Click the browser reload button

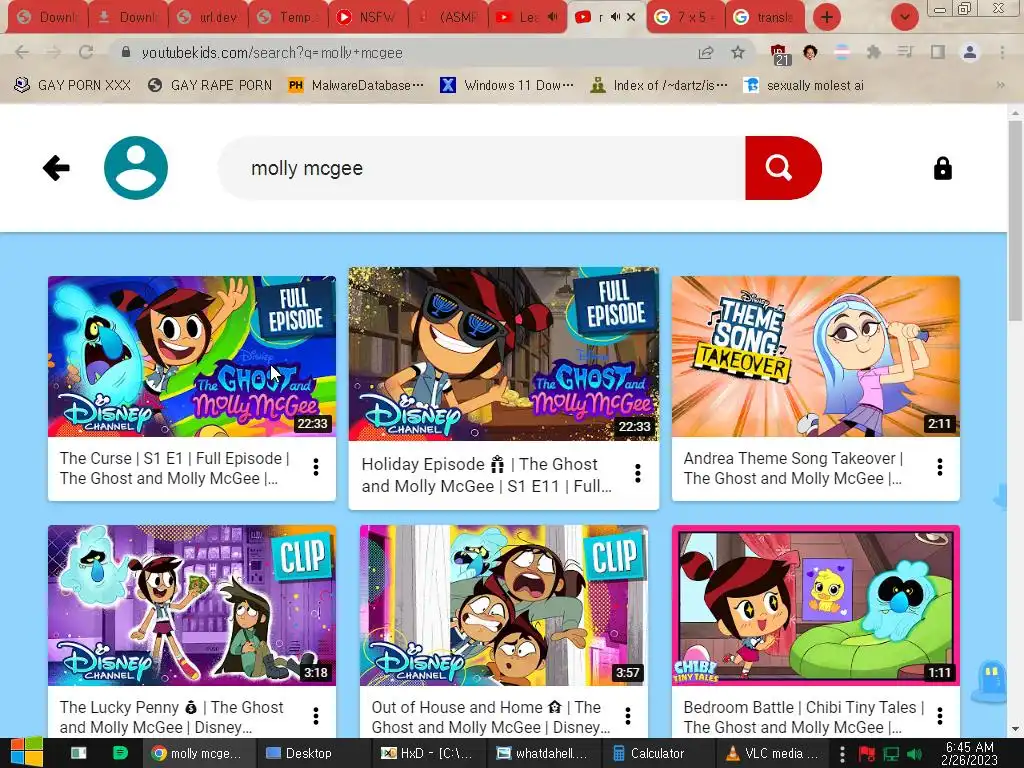[86, 52]
